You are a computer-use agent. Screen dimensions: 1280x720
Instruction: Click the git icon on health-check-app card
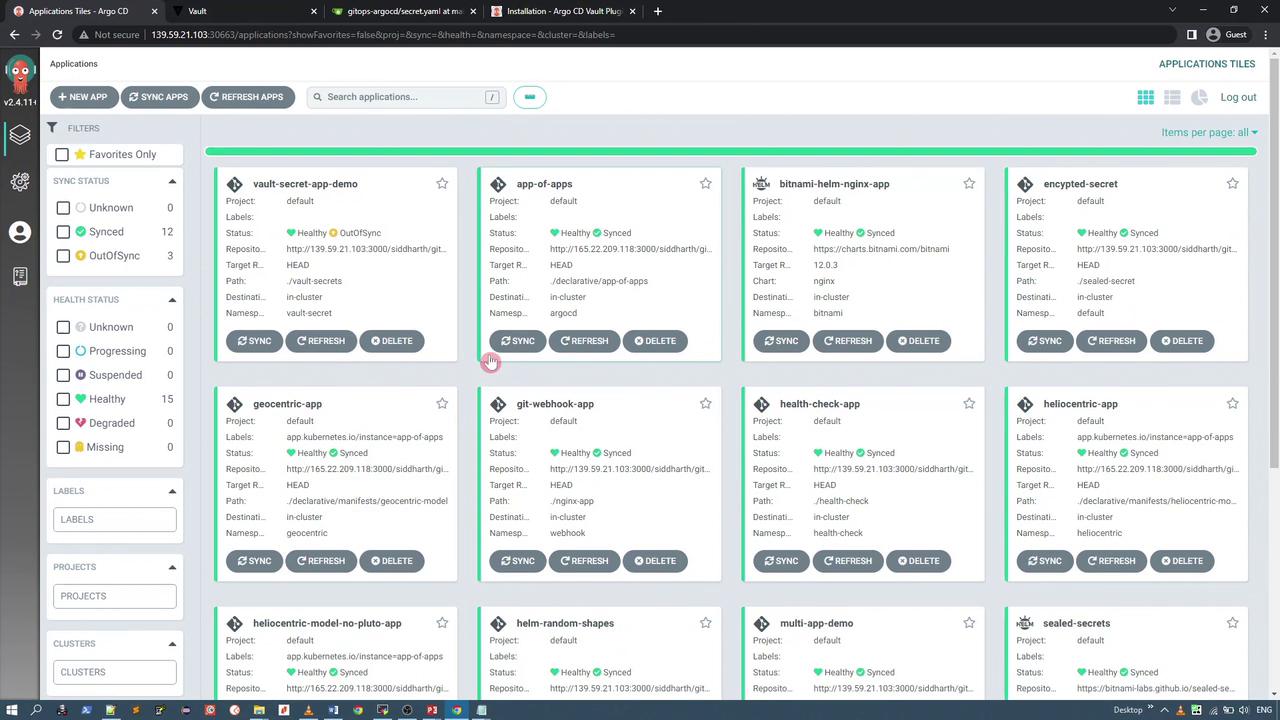click(762, 404)
